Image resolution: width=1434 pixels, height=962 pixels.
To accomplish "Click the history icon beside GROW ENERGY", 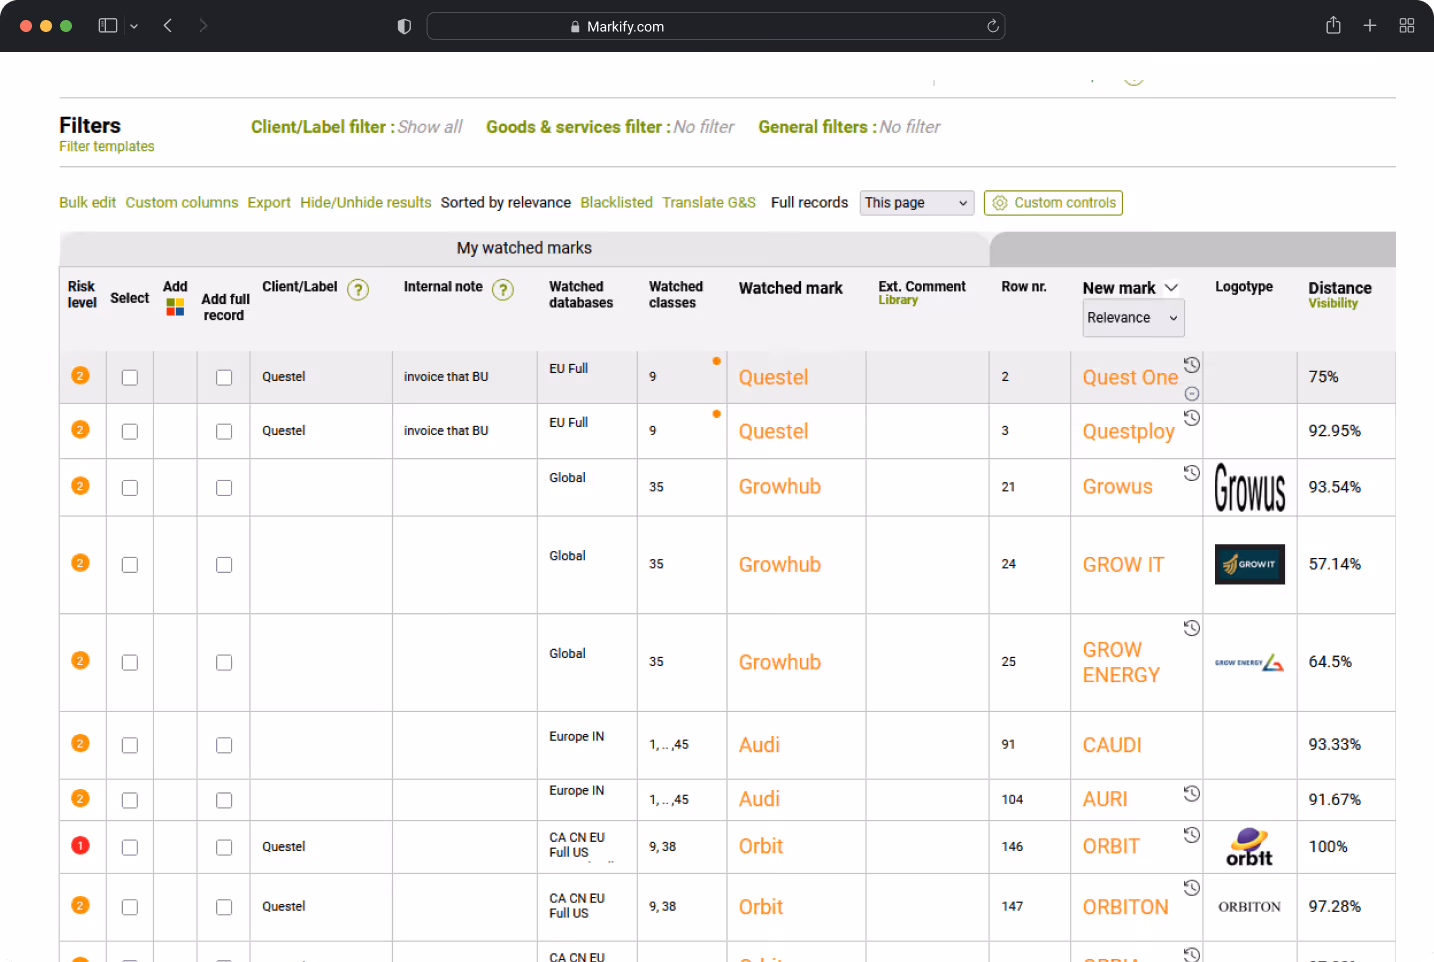I will 1192,628.
